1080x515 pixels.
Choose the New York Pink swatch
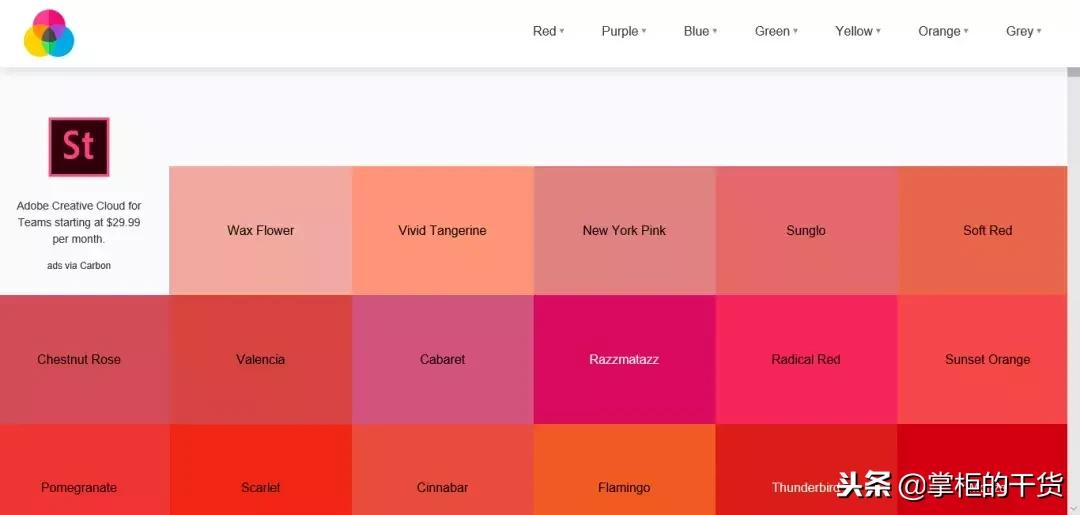click(x=624, y=230)
